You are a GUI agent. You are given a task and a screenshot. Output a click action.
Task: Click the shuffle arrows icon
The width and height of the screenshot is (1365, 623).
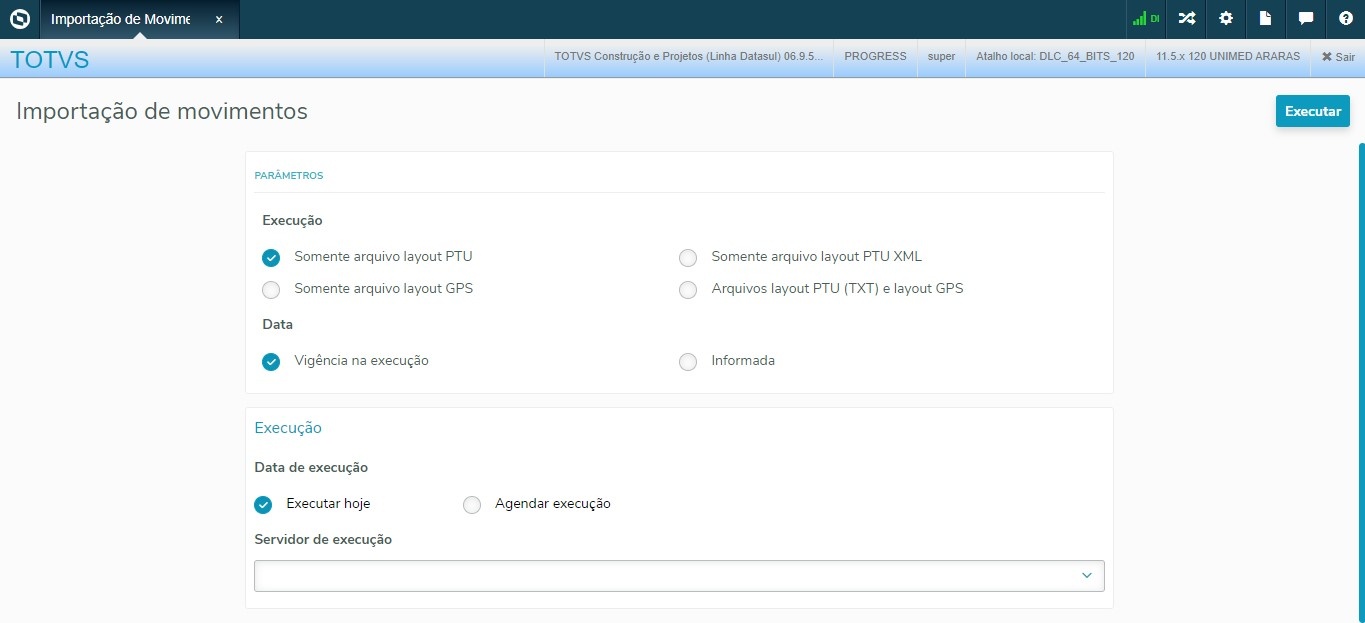(x=1186, y=19)
